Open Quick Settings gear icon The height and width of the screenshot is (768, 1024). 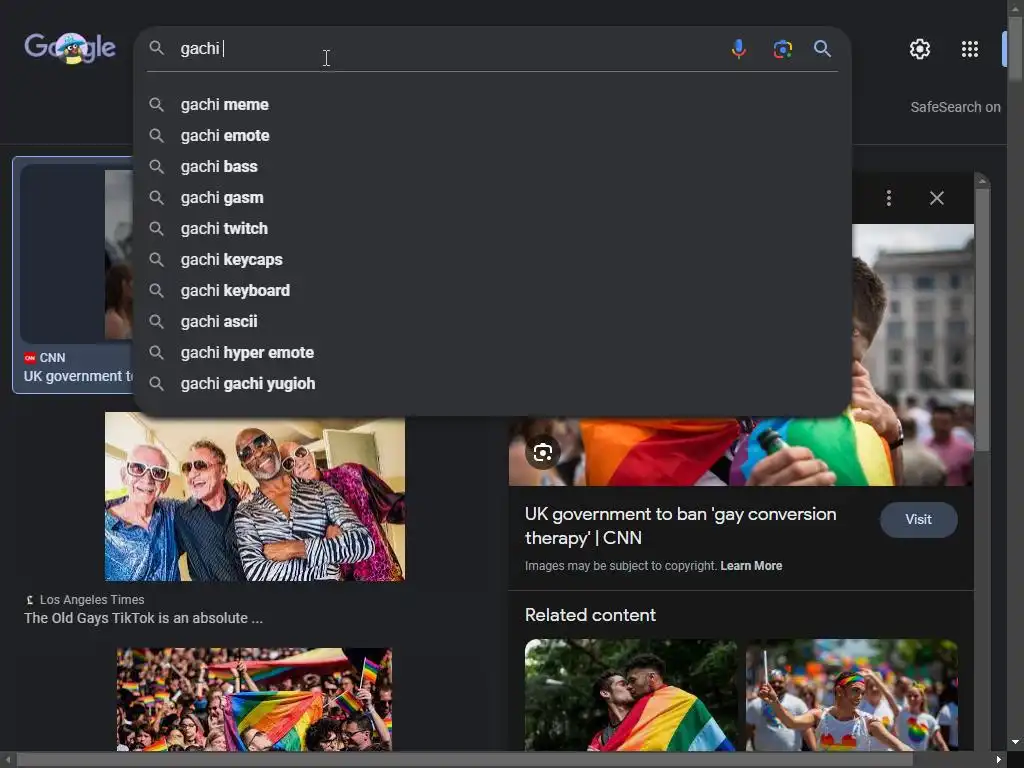coord(920,49)
